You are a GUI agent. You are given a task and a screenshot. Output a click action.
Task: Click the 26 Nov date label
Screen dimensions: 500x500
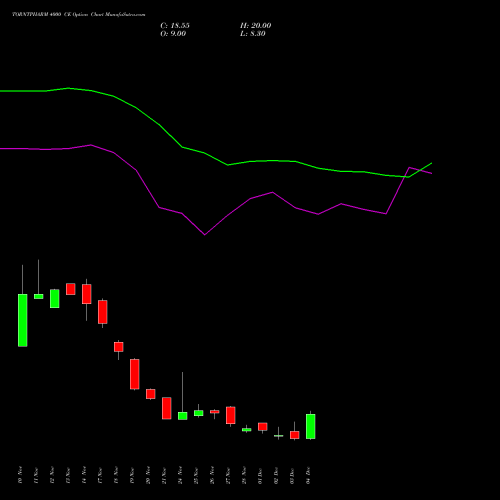point(212,475)
